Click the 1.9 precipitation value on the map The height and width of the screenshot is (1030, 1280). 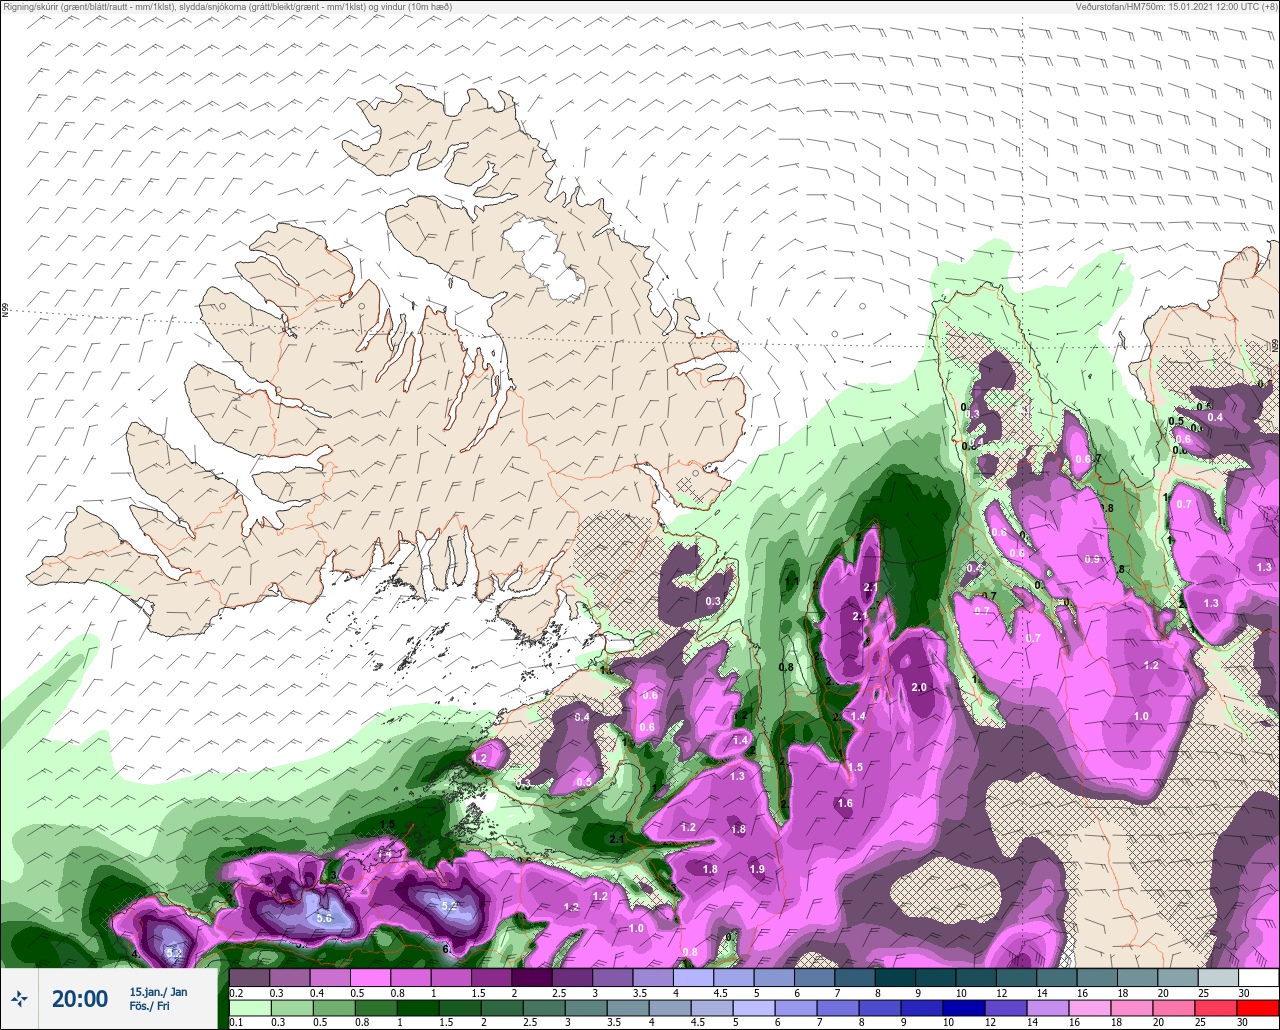coord(757,869)
